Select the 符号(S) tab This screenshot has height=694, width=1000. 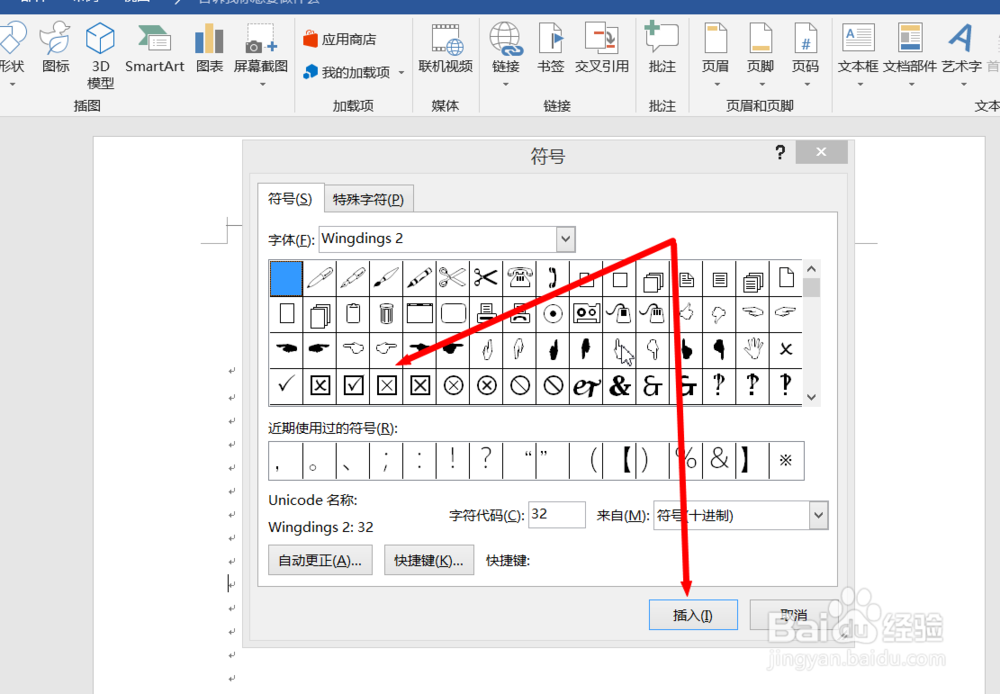tap(289, 199)
